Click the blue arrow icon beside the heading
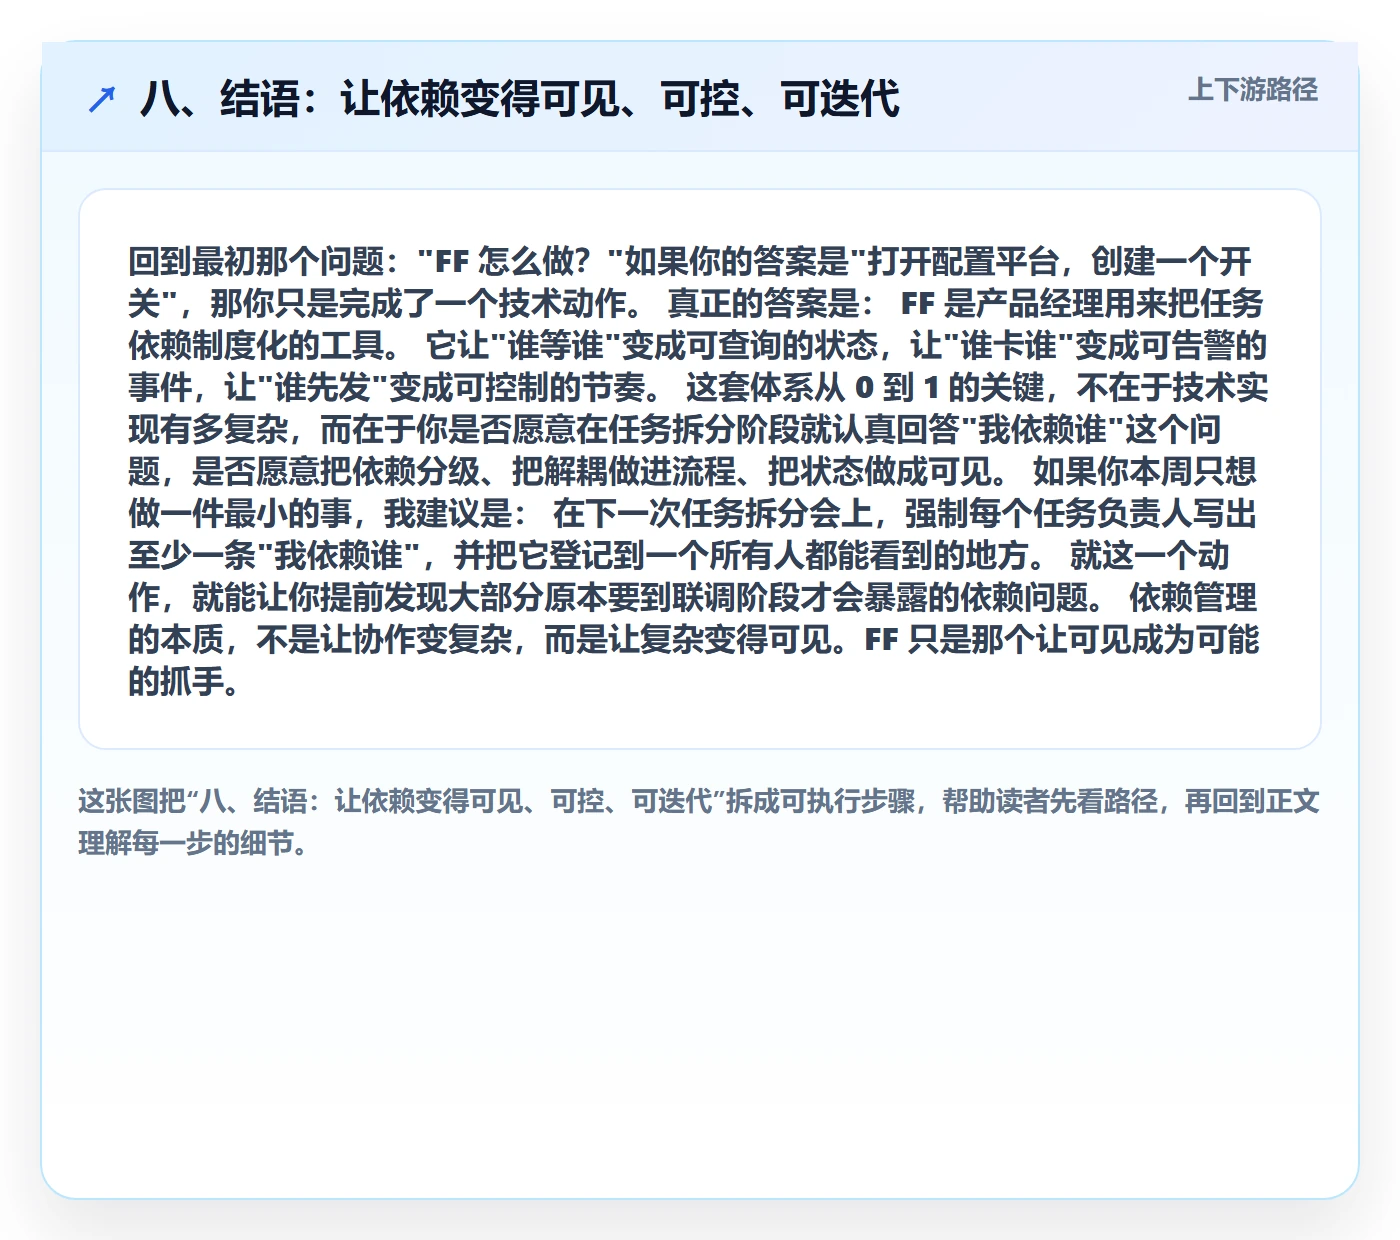Screen dimensions: 1400x1240 [x=102, y=99]
